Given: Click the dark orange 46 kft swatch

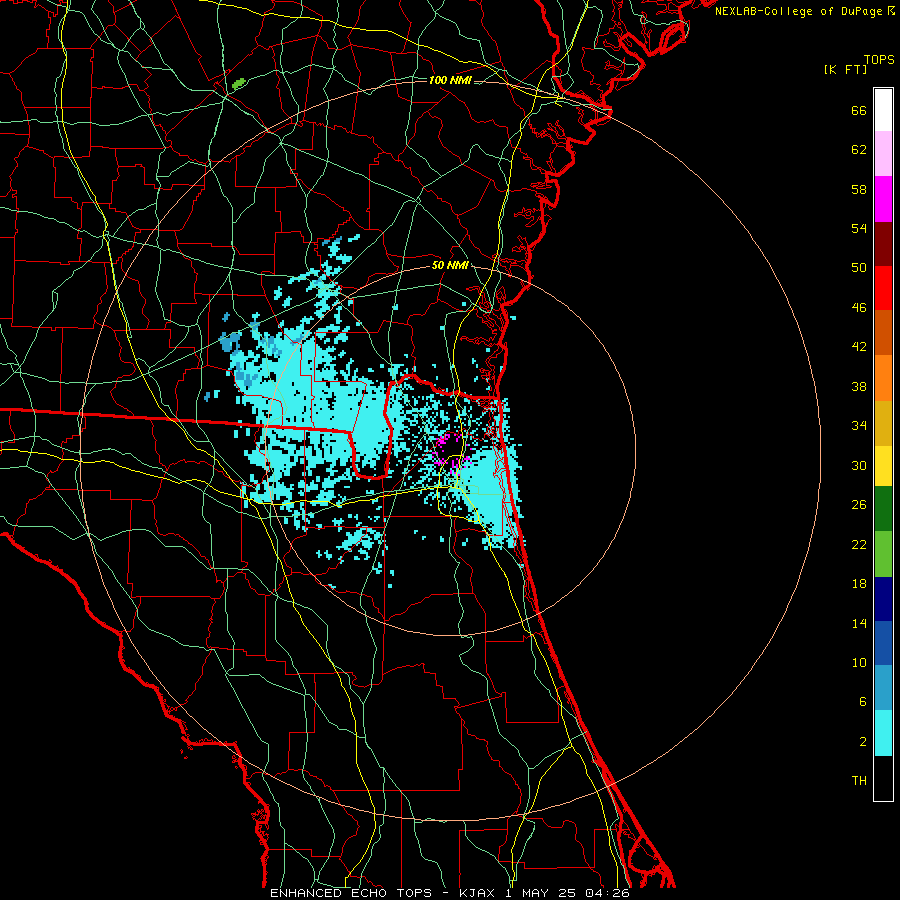Looking at the screenshot, I should pos(883,332).
